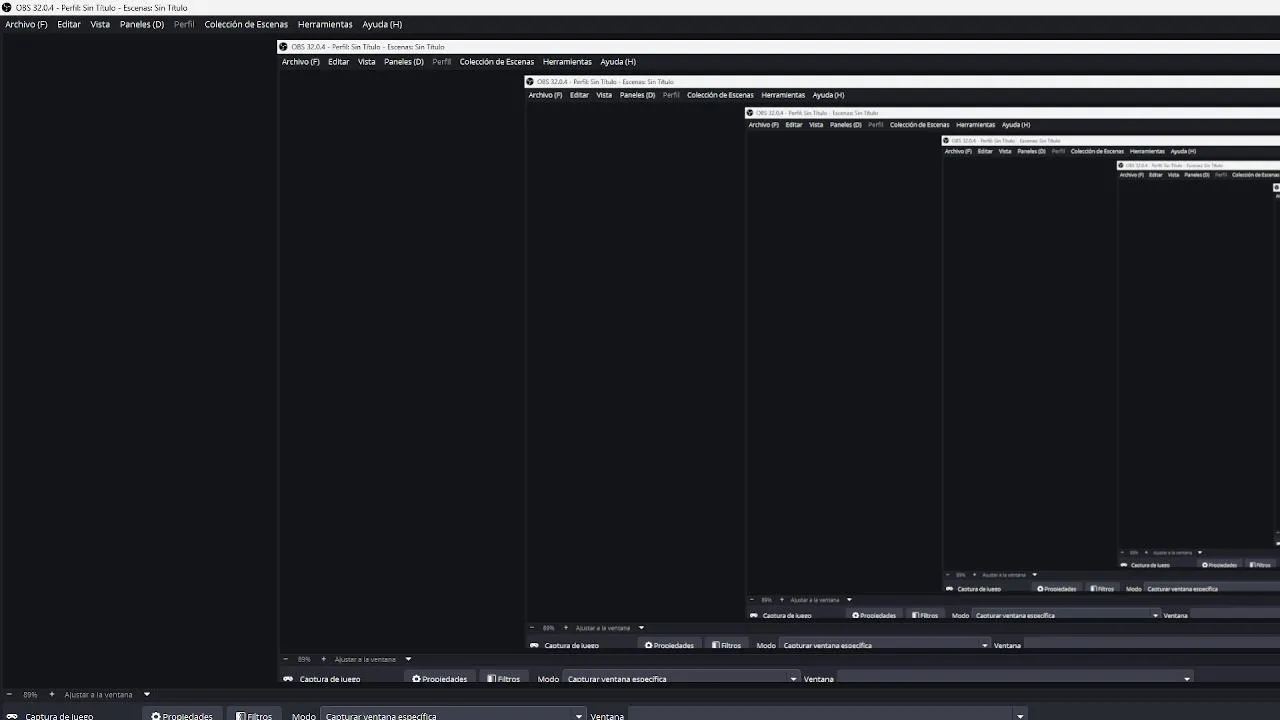
Task: Zoom out preview with outermost minus icon
Action: 9,694
